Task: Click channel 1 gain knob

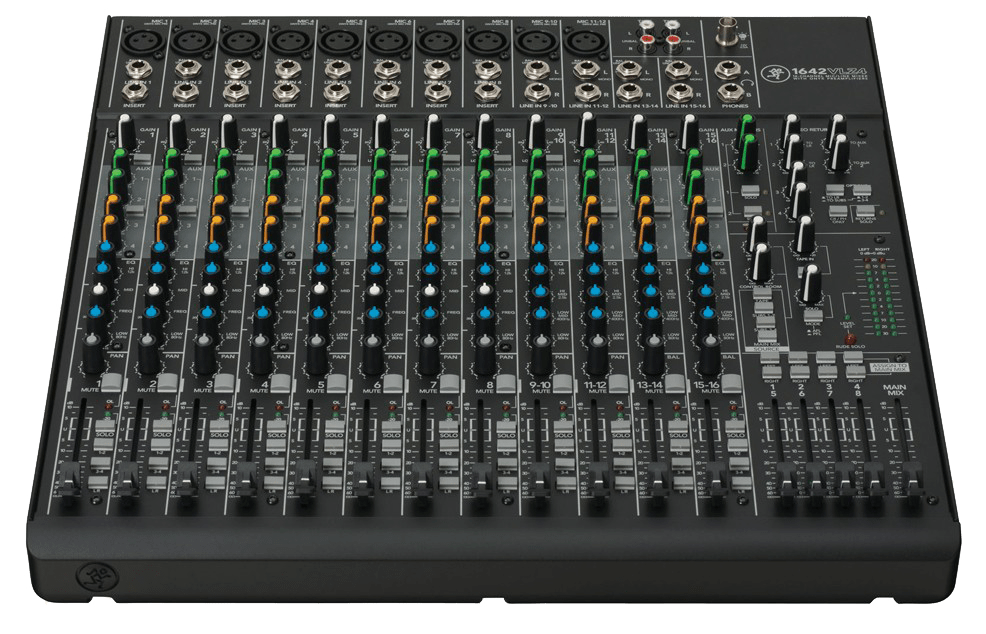Action: tap(126, 132)
